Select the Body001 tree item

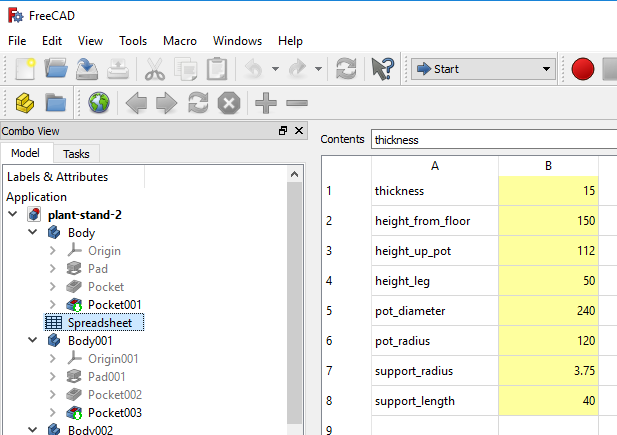point(90,341)
